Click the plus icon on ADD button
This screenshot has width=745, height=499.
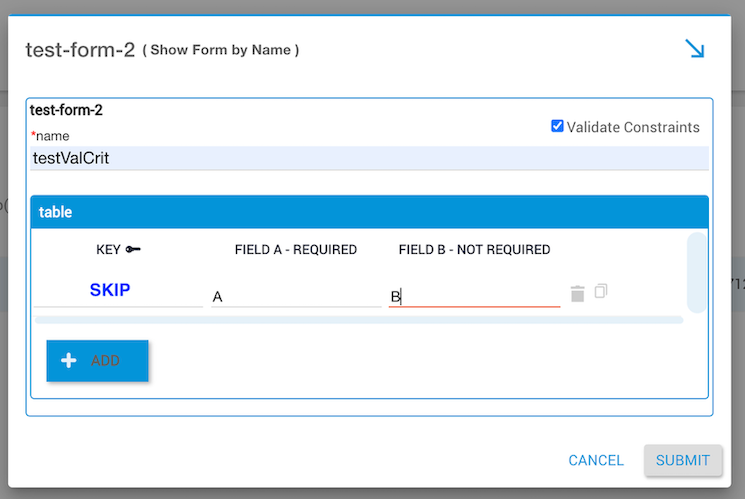69,361
